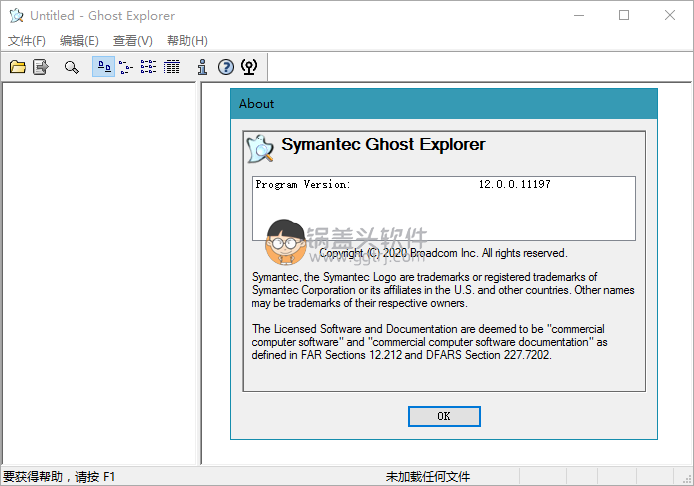The image size is (694, 486).
Task: Click the About dialog title bar
Action: (444, 104)
